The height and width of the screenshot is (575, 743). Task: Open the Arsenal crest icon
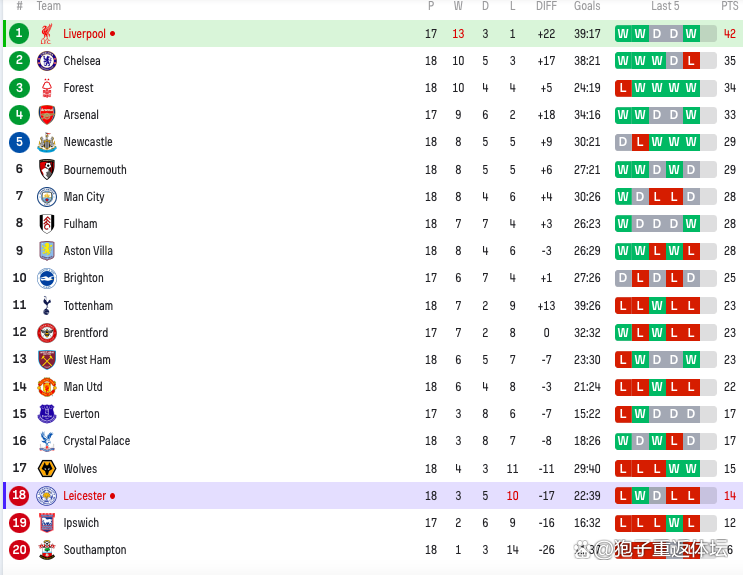pos(46,115)
